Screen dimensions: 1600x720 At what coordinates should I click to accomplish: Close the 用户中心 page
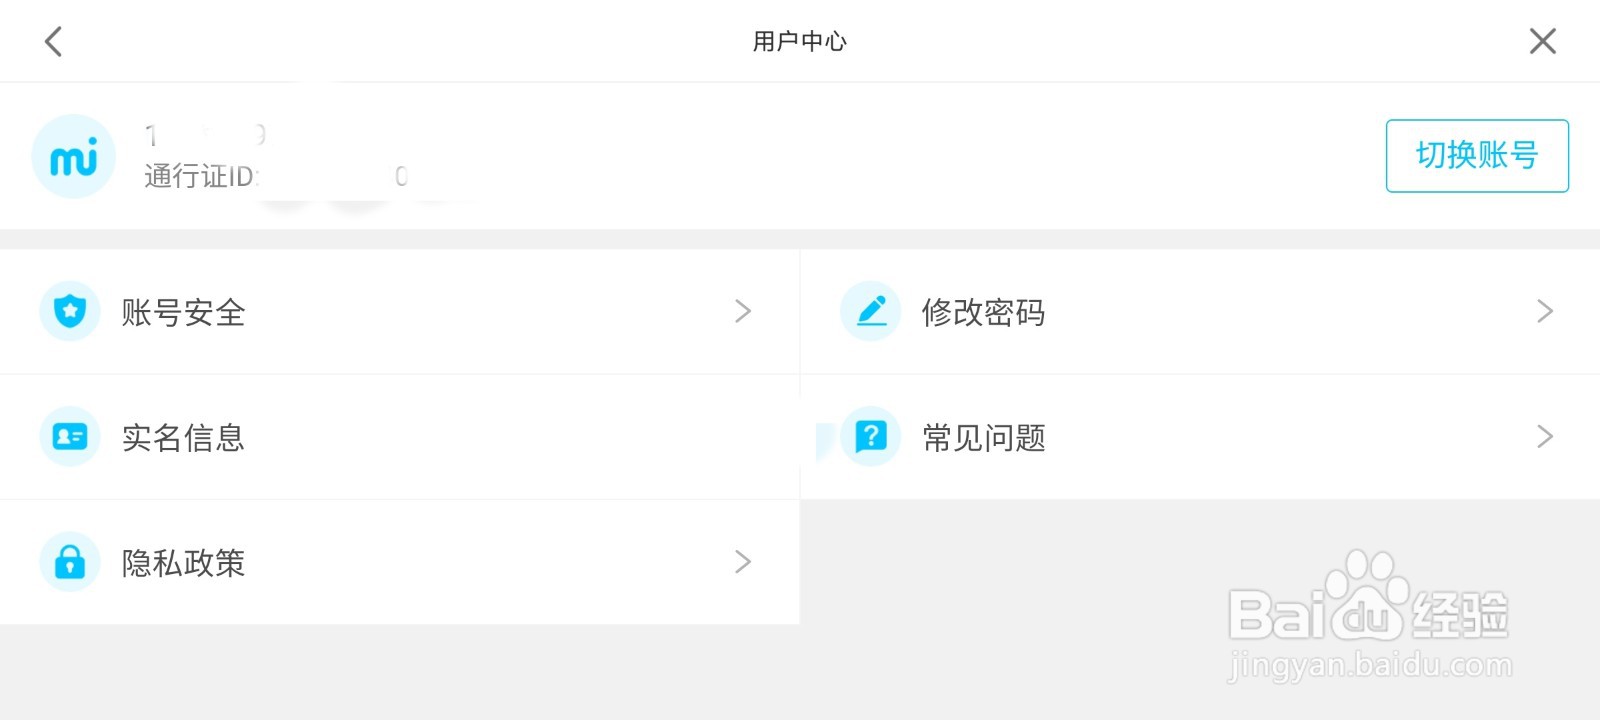(1542, 41)
